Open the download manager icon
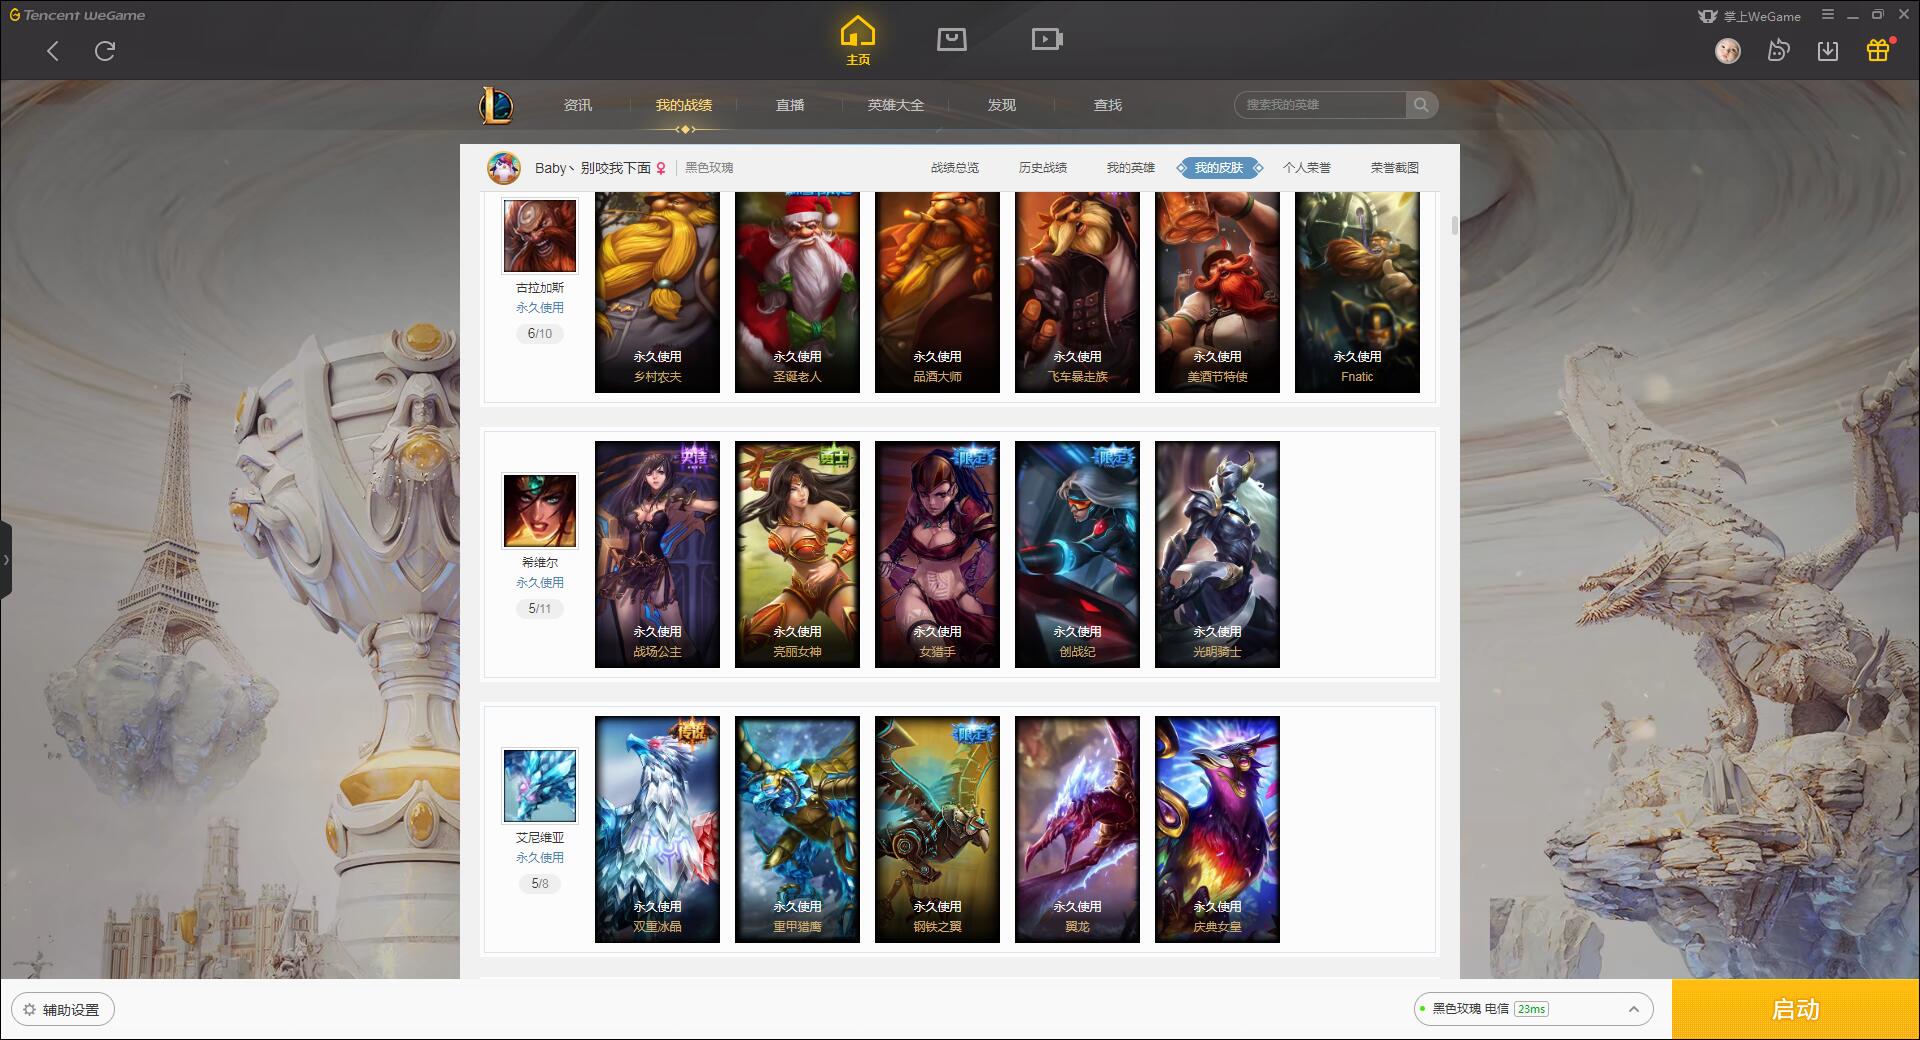The height and width of the screenshot is (1040, 1920). 1828,51
